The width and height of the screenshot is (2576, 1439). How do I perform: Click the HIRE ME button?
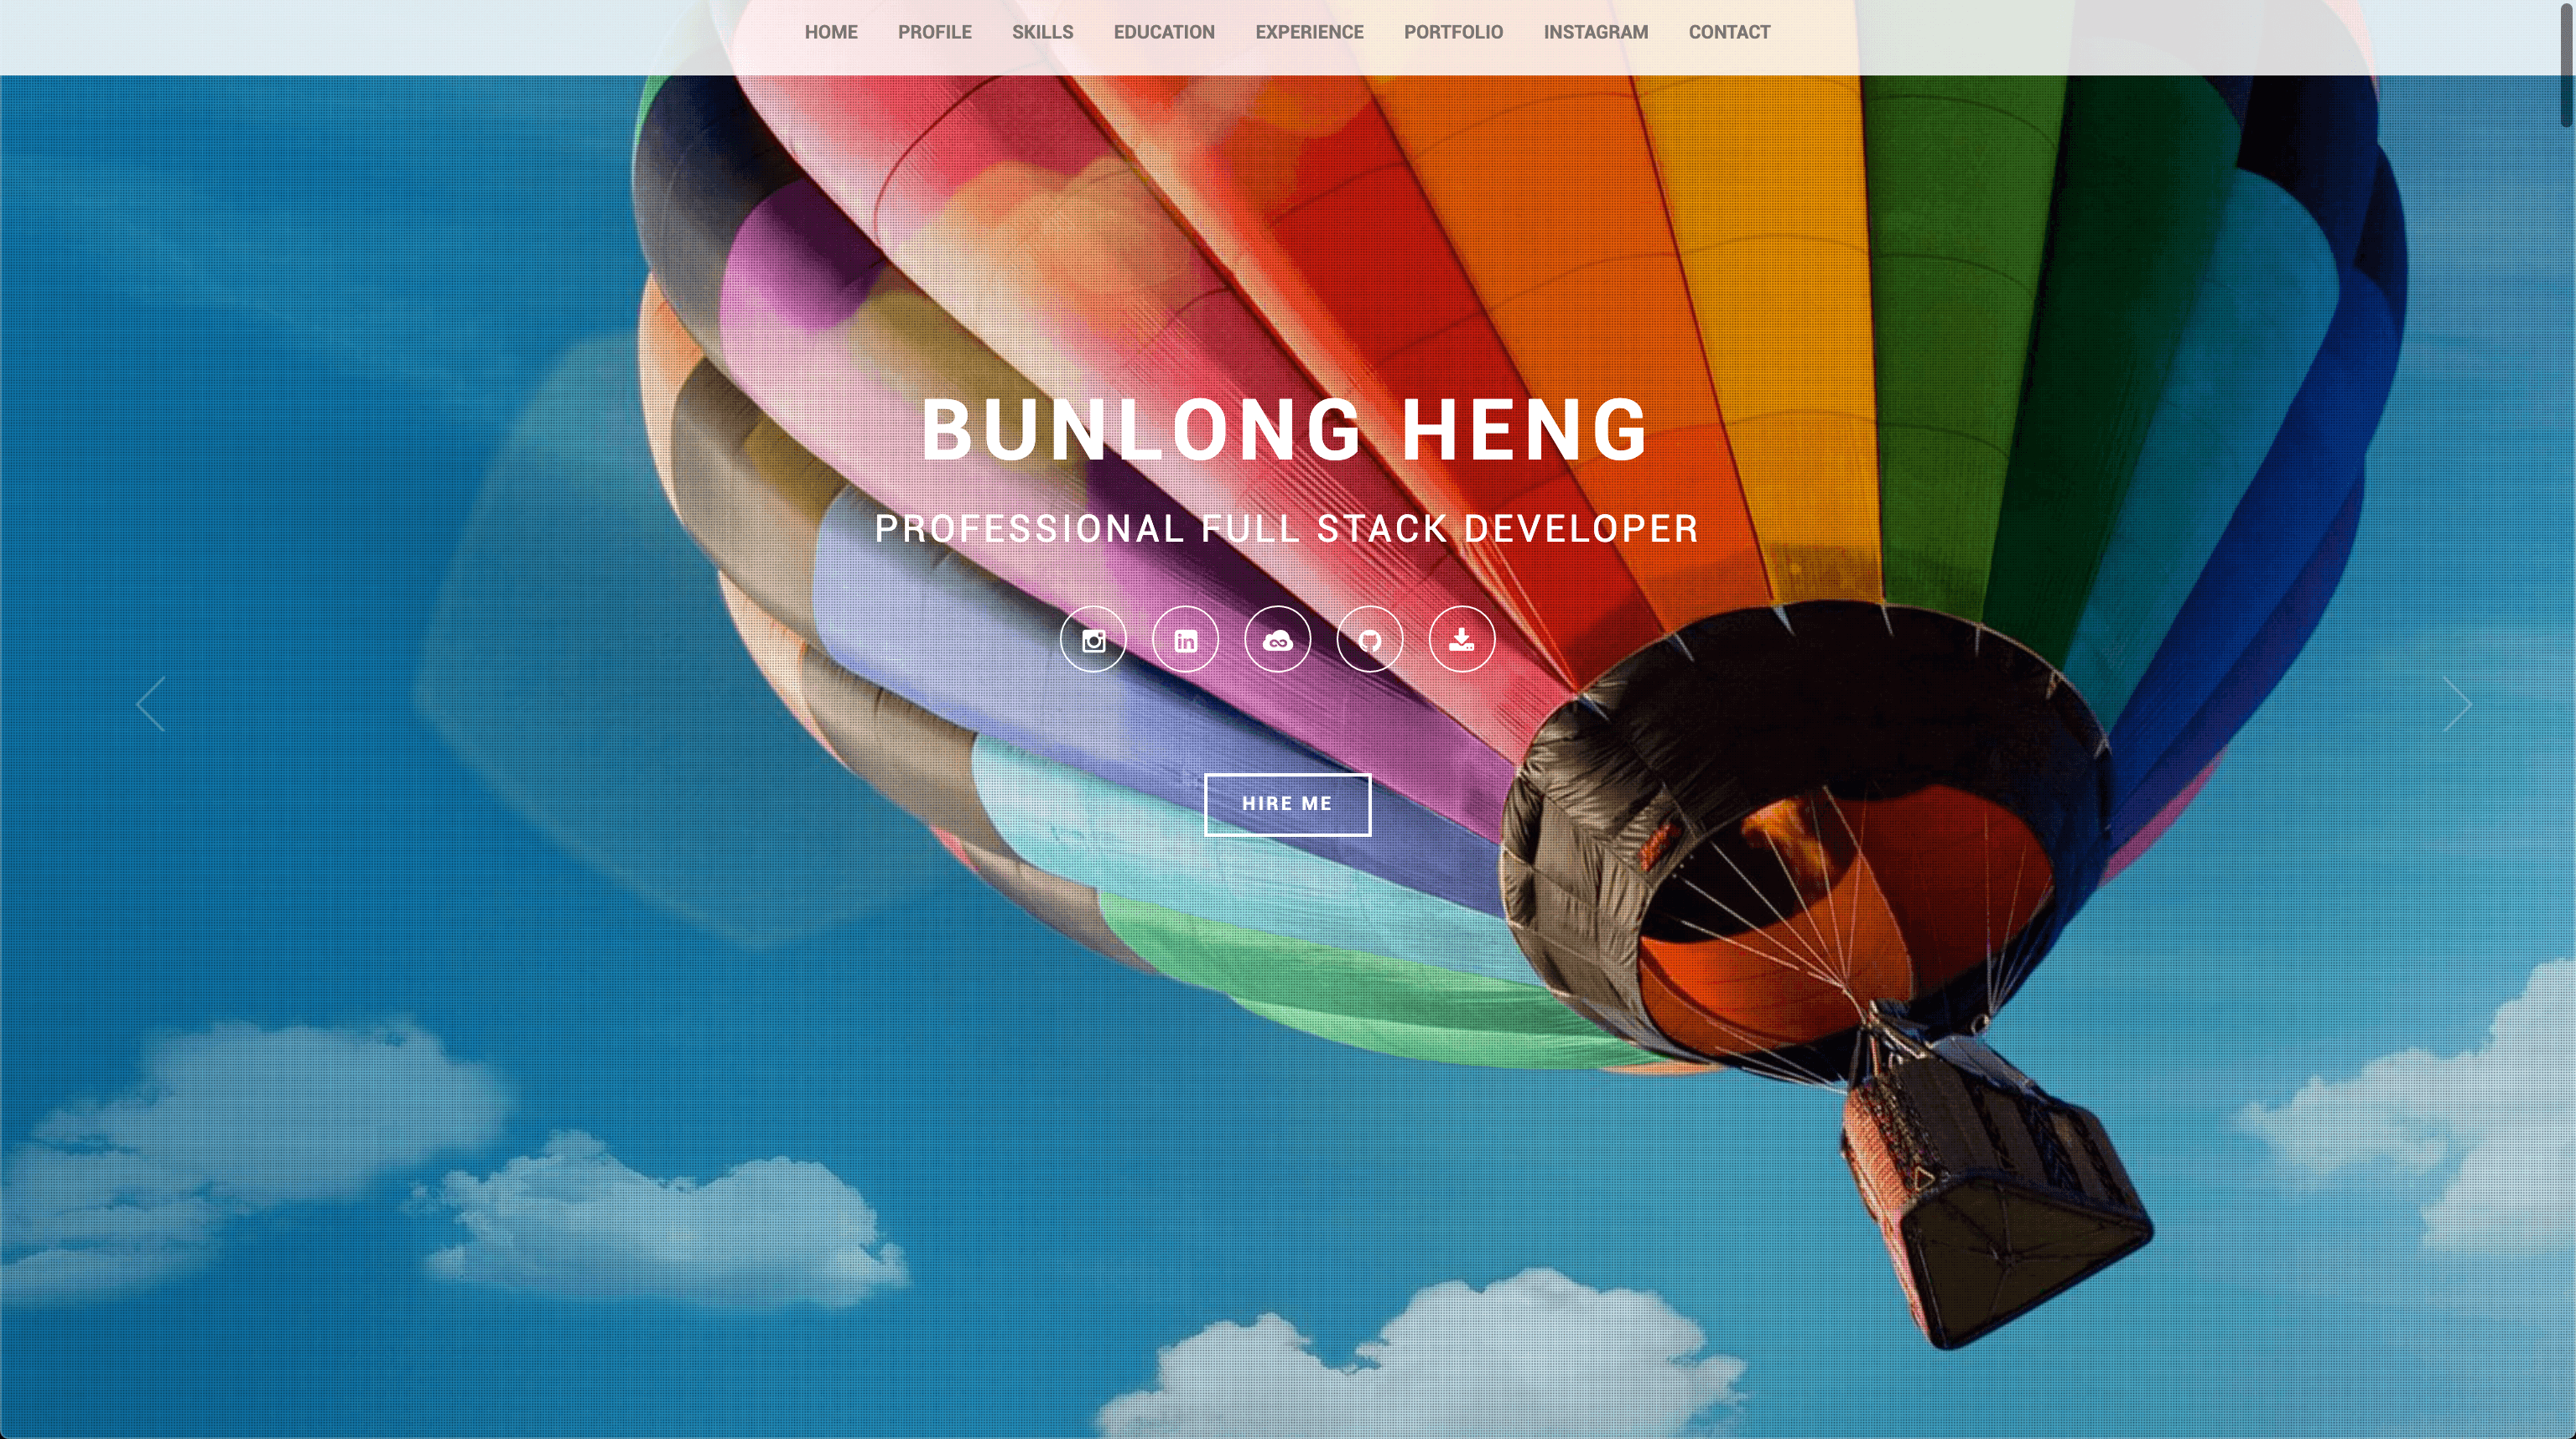pos(1287,804)
